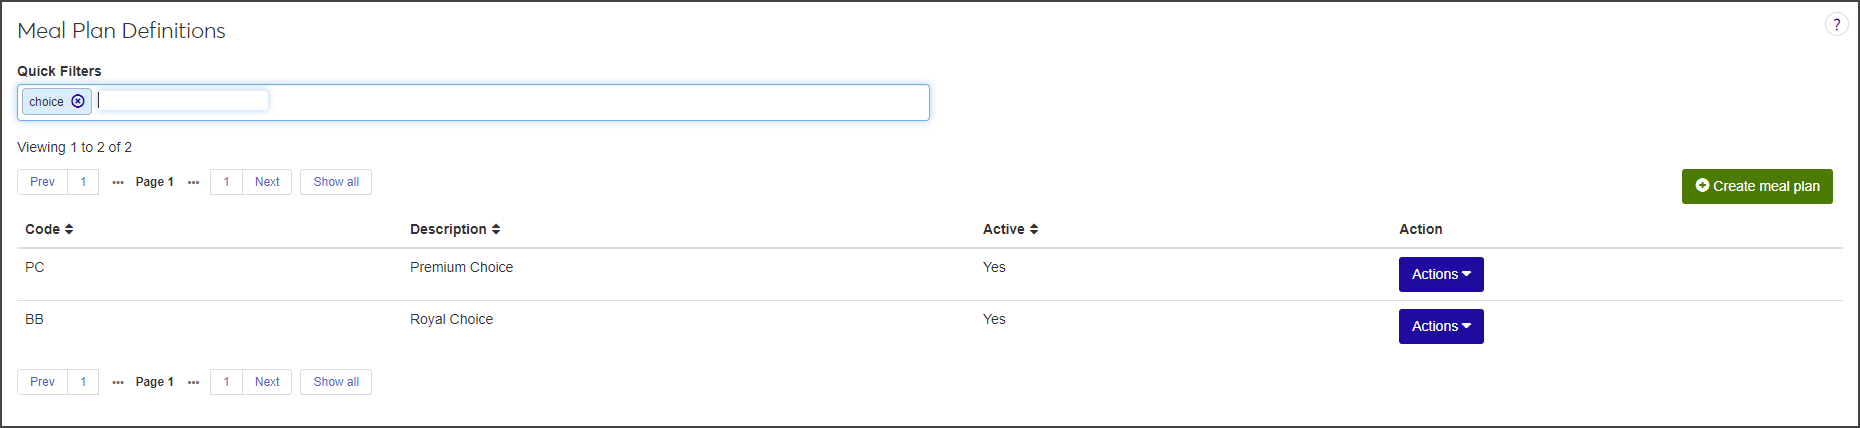Go to first page number in bottom pagination

click(83, 382)
